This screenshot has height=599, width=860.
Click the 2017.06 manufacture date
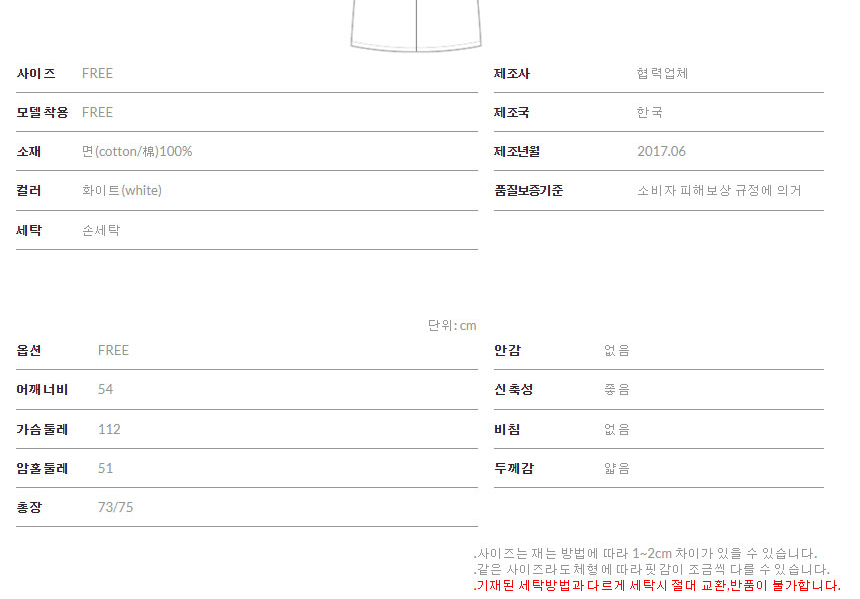661,152
